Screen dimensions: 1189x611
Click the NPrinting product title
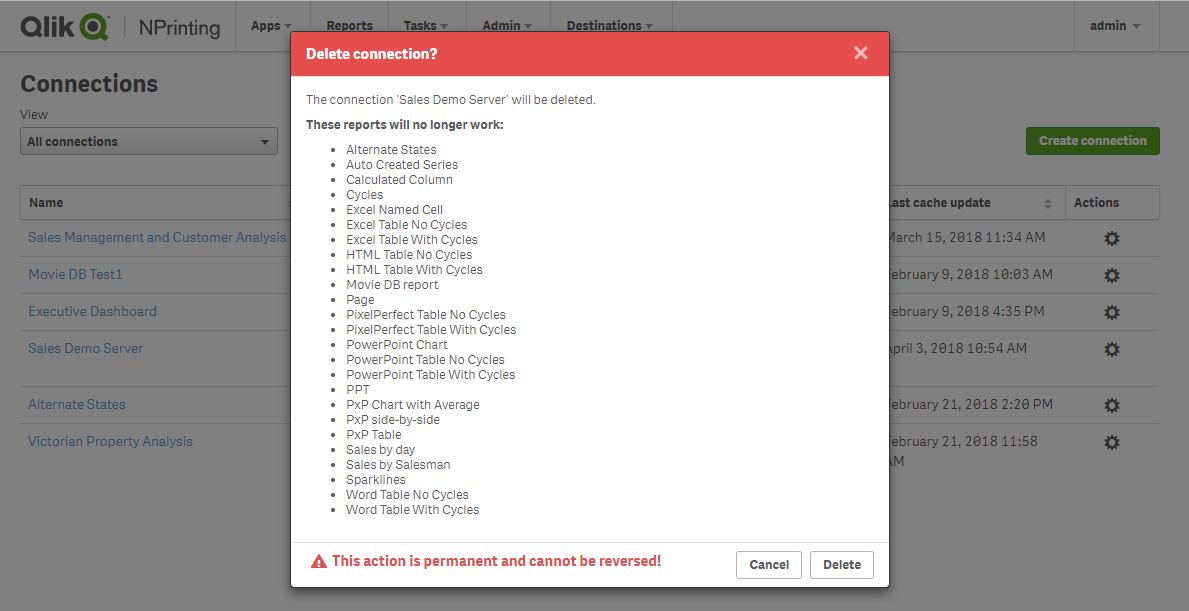click(180, 27)
